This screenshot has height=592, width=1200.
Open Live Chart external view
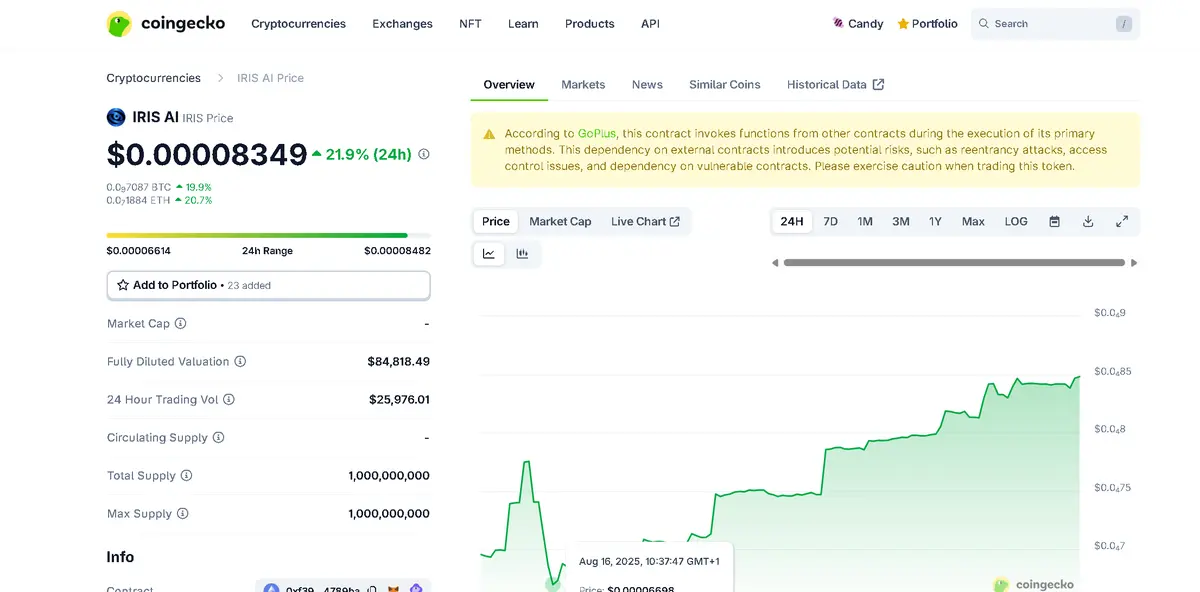coord(645,221)
